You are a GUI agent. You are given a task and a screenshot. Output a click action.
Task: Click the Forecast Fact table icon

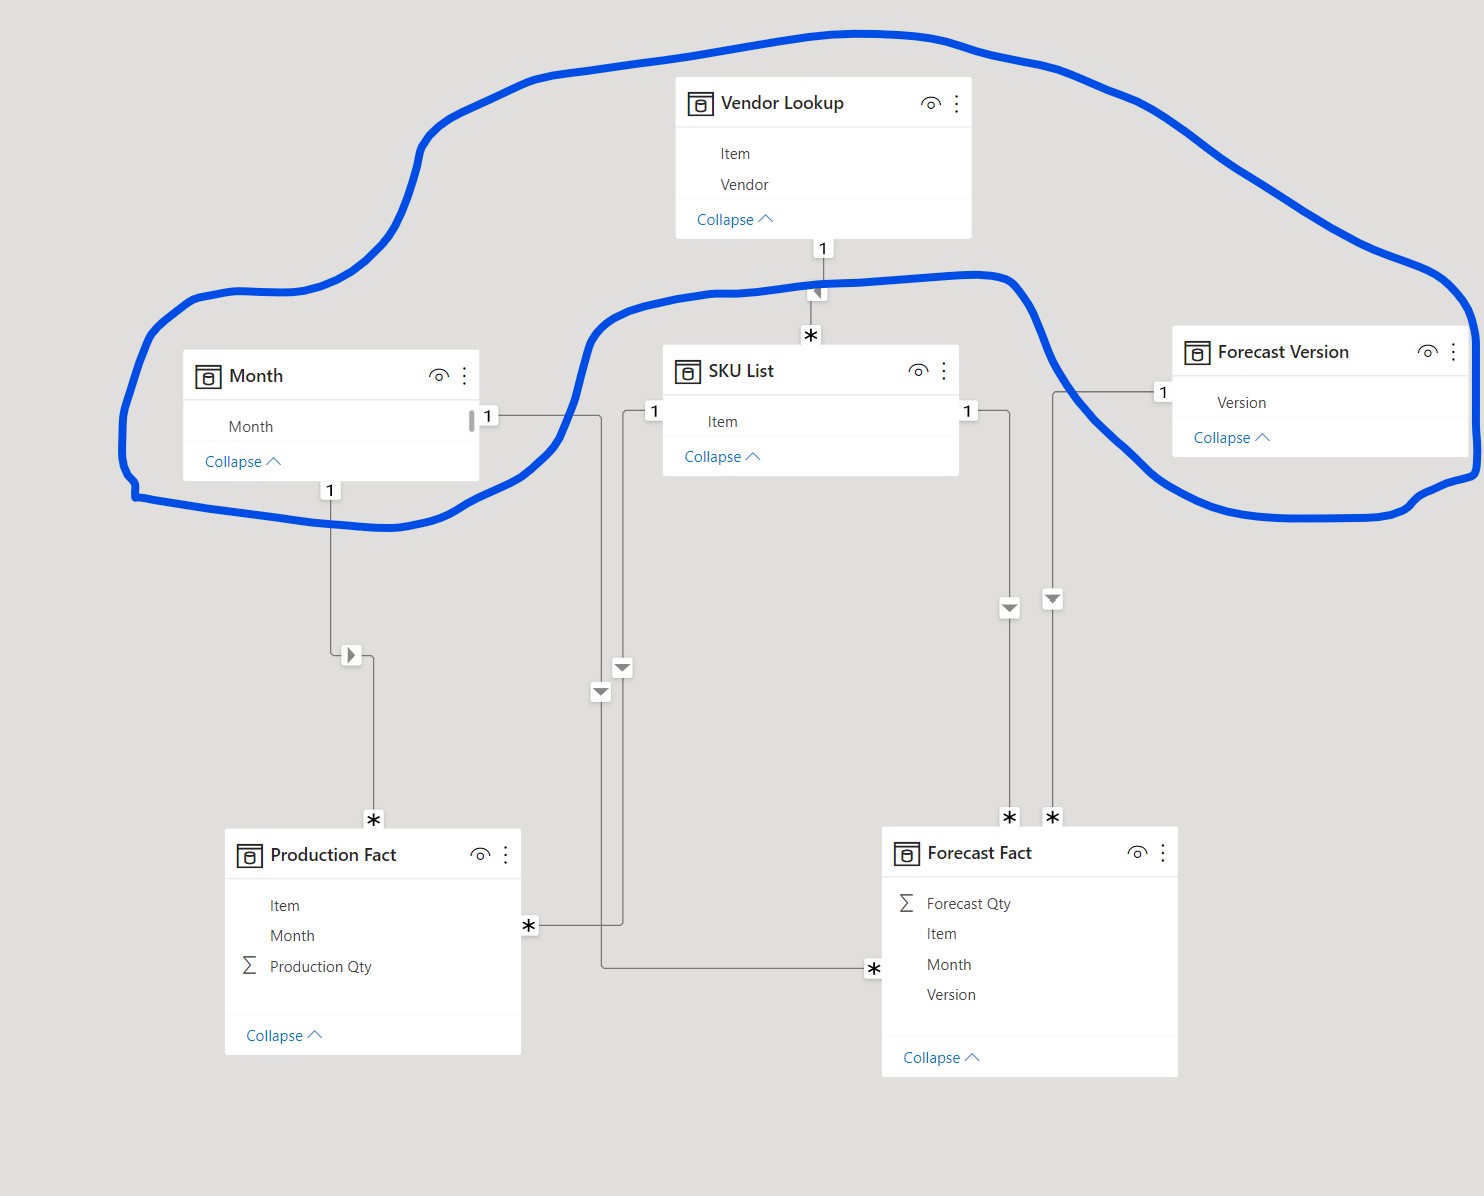click(x=906, y=853)
